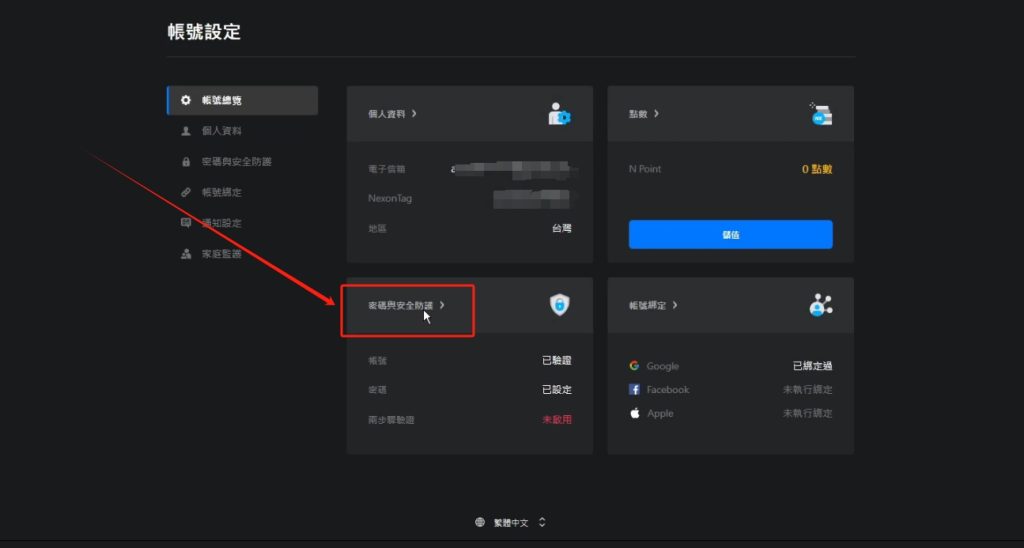The height and width of the screenshot is (548, 1024).
Task: Click chevron beside 帳號綁定 card heading
Action: [675, 305]
